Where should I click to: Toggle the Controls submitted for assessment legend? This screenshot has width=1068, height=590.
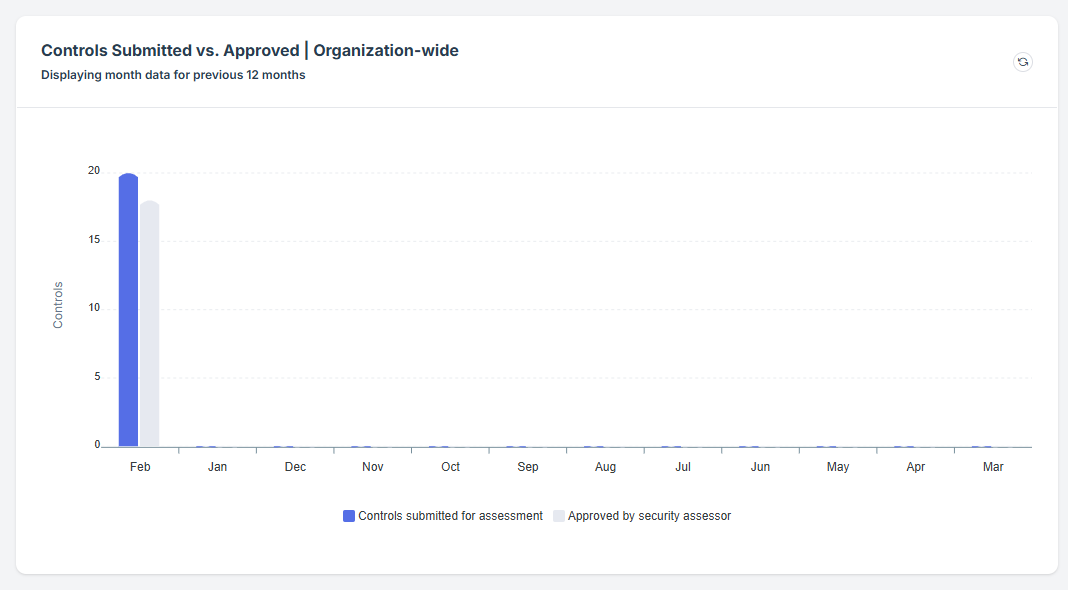pyautogui.click(x=450, y=516)
